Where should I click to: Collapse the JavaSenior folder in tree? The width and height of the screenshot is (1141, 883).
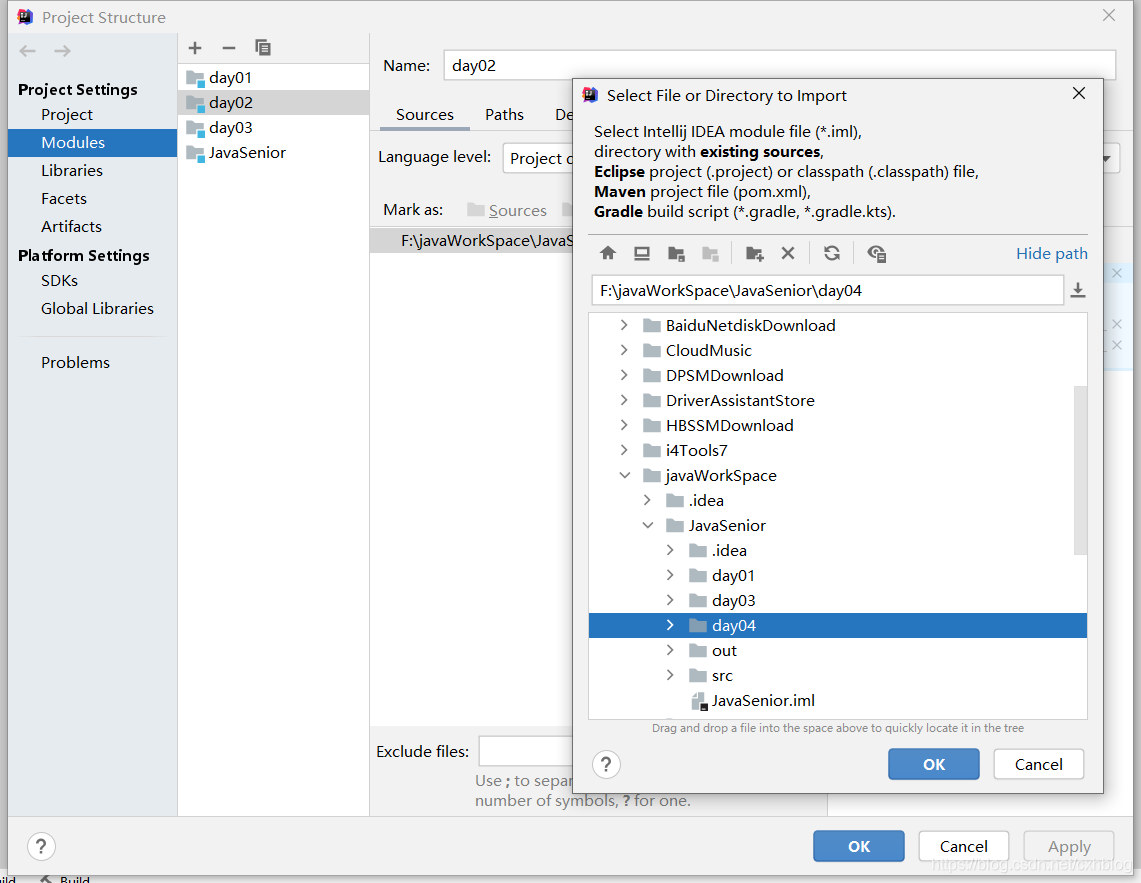click(648, 526)
